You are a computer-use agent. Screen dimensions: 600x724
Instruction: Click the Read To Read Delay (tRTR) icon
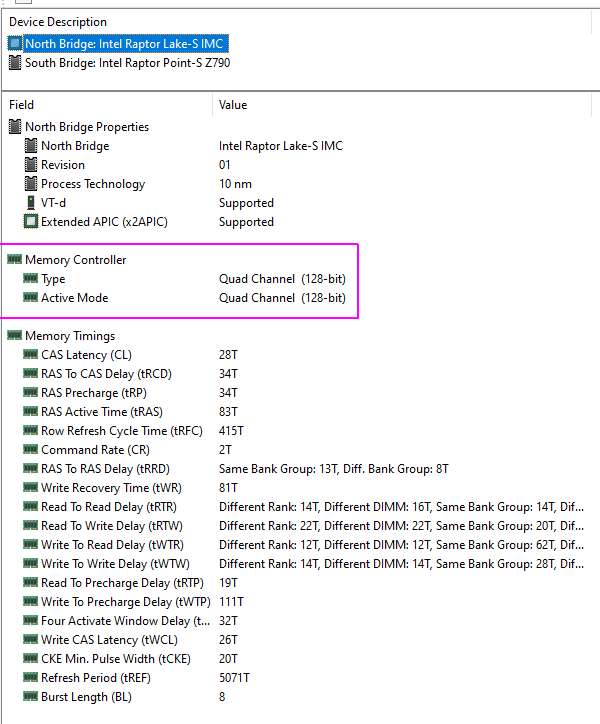click(30, 506)
